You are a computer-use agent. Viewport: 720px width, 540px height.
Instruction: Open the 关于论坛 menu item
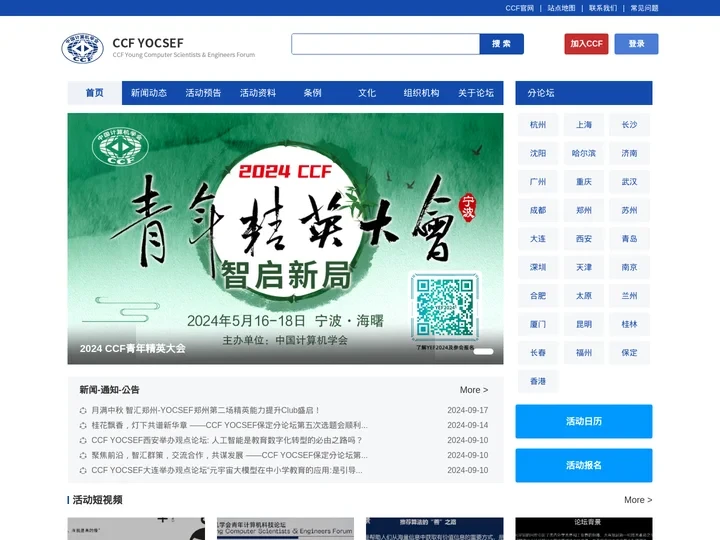click(476, 93)
